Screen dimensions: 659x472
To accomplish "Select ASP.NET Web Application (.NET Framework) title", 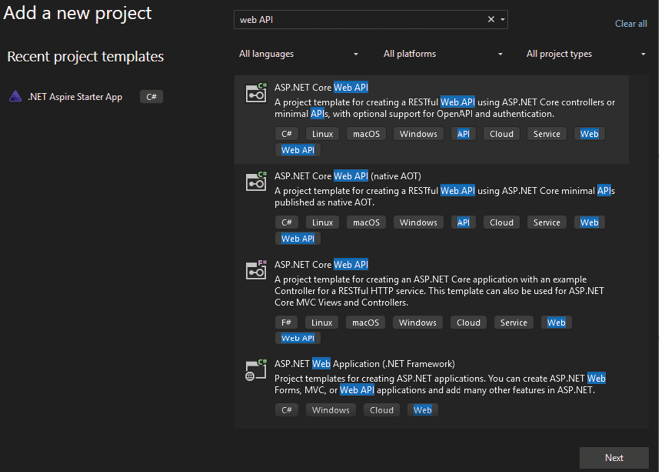I will pyautogui.click(x=364, y=364).
